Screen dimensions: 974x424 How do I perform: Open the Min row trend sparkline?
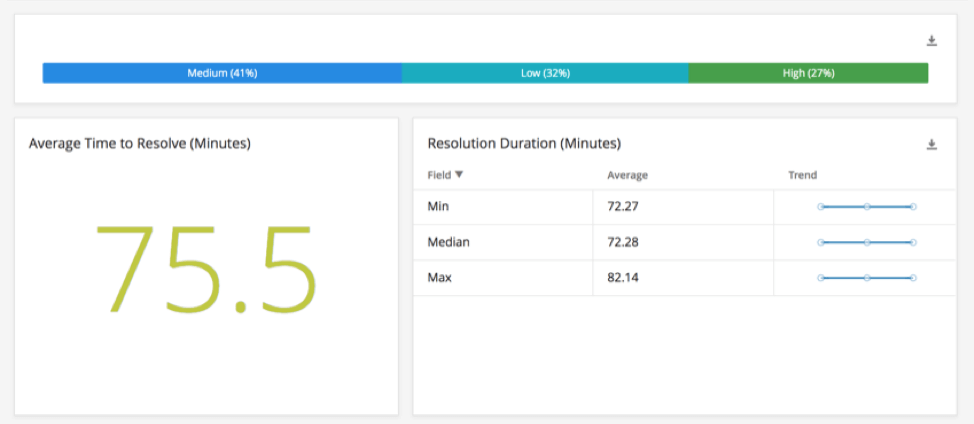pyautogui.click(x=867, y=207)
